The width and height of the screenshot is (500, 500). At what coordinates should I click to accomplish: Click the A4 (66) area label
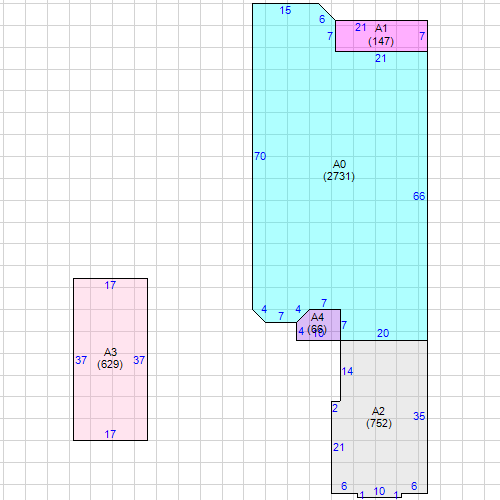pyautogui.click(x=317, y=323)
